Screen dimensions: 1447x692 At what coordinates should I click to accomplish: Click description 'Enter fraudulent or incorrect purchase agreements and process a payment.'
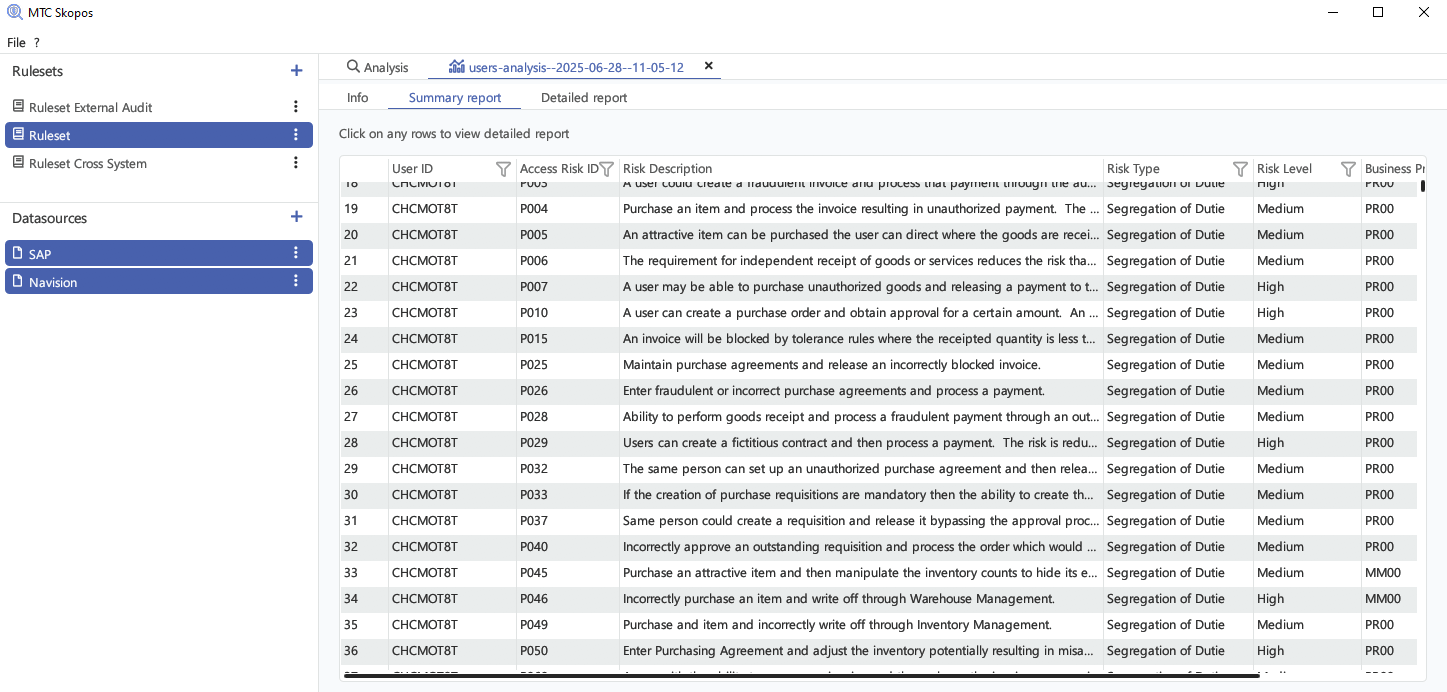pos(834,391)
